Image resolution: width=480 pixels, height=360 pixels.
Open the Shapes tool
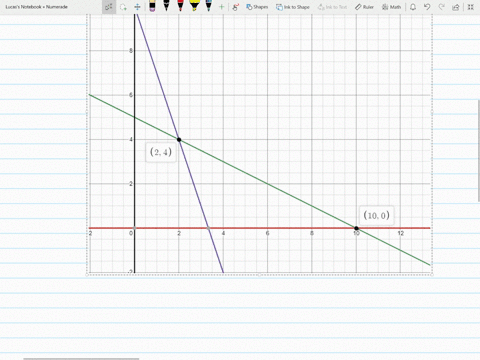[257, 7]
